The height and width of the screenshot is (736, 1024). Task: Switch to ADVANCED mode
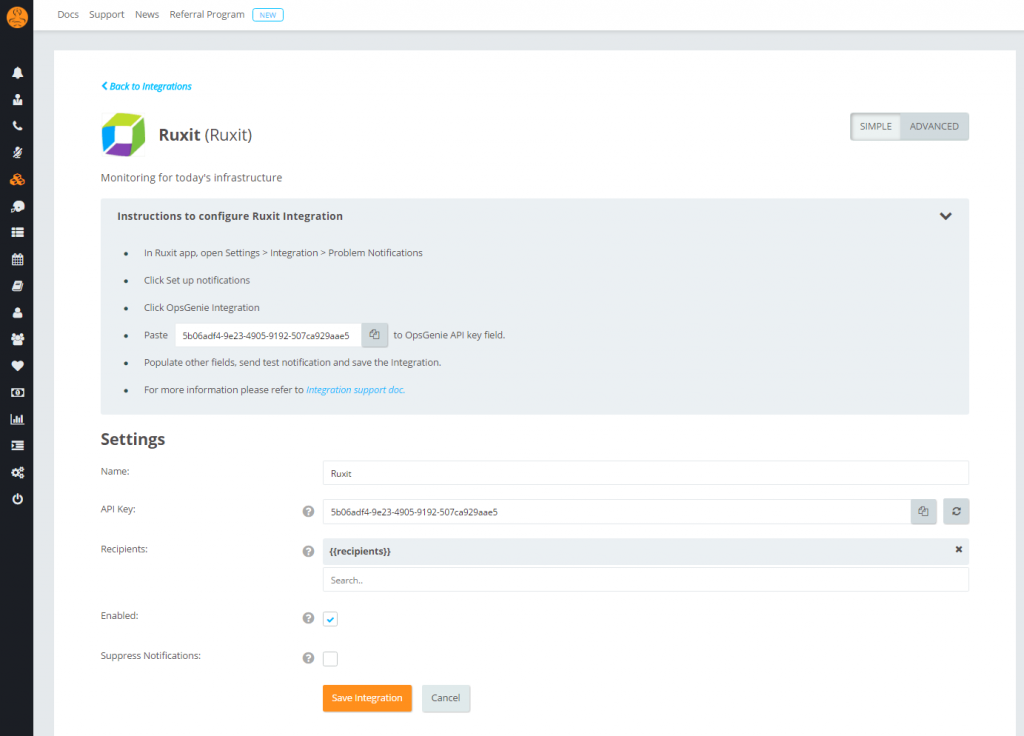934,127
